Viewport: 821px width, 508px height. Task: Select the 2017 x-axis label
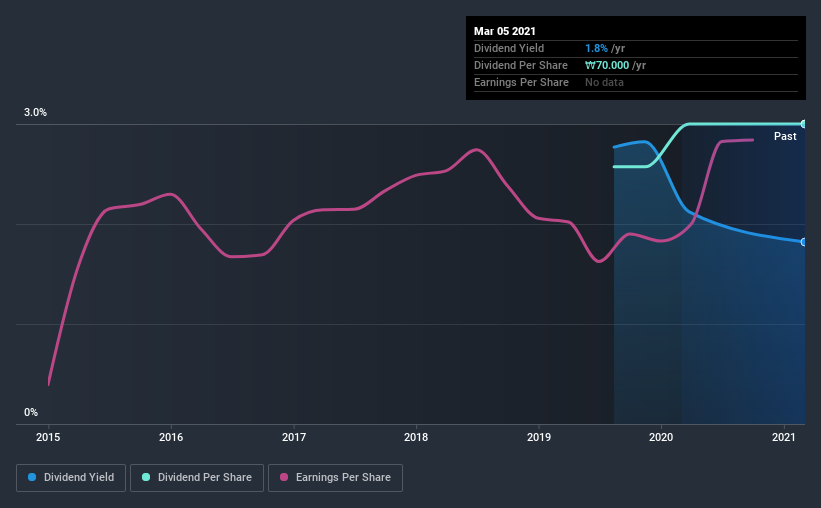tap(294, 437)
